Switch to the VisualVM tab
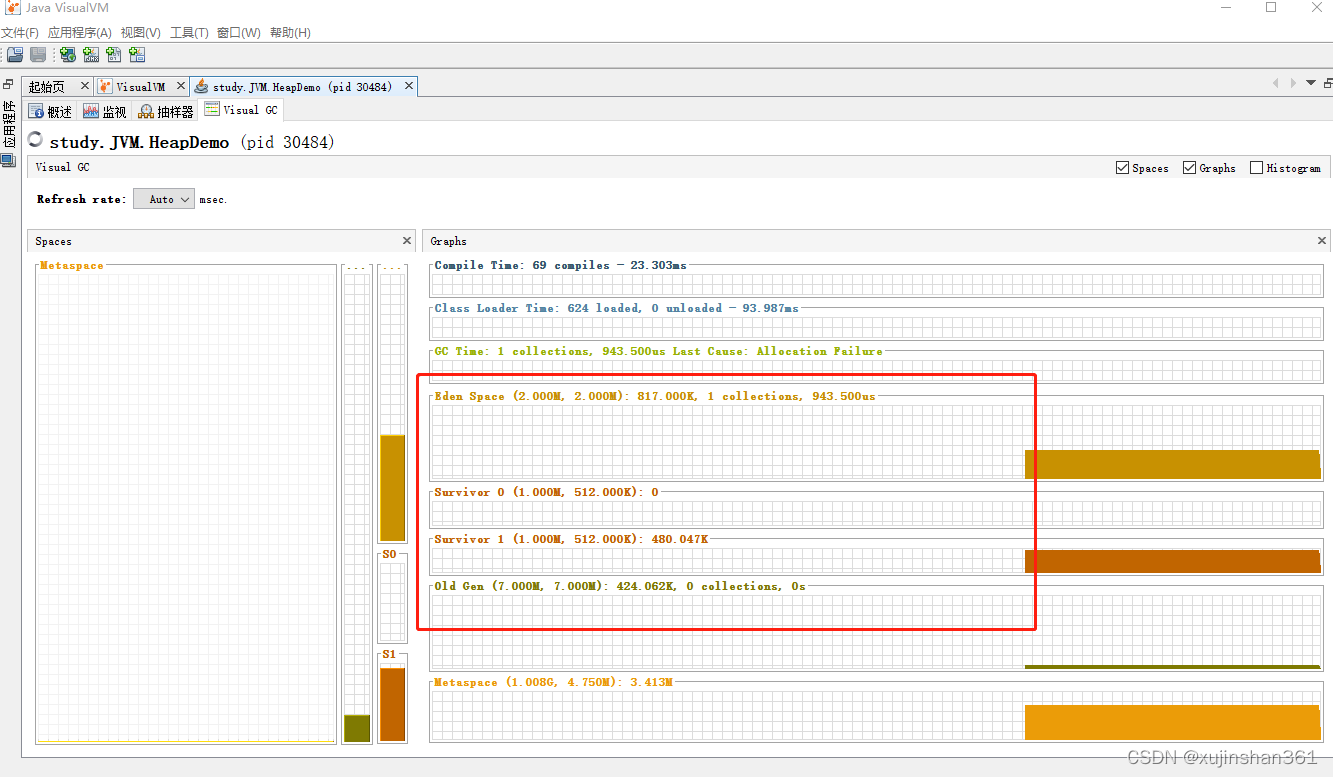 pyautogui.click(x=140, y=87)
